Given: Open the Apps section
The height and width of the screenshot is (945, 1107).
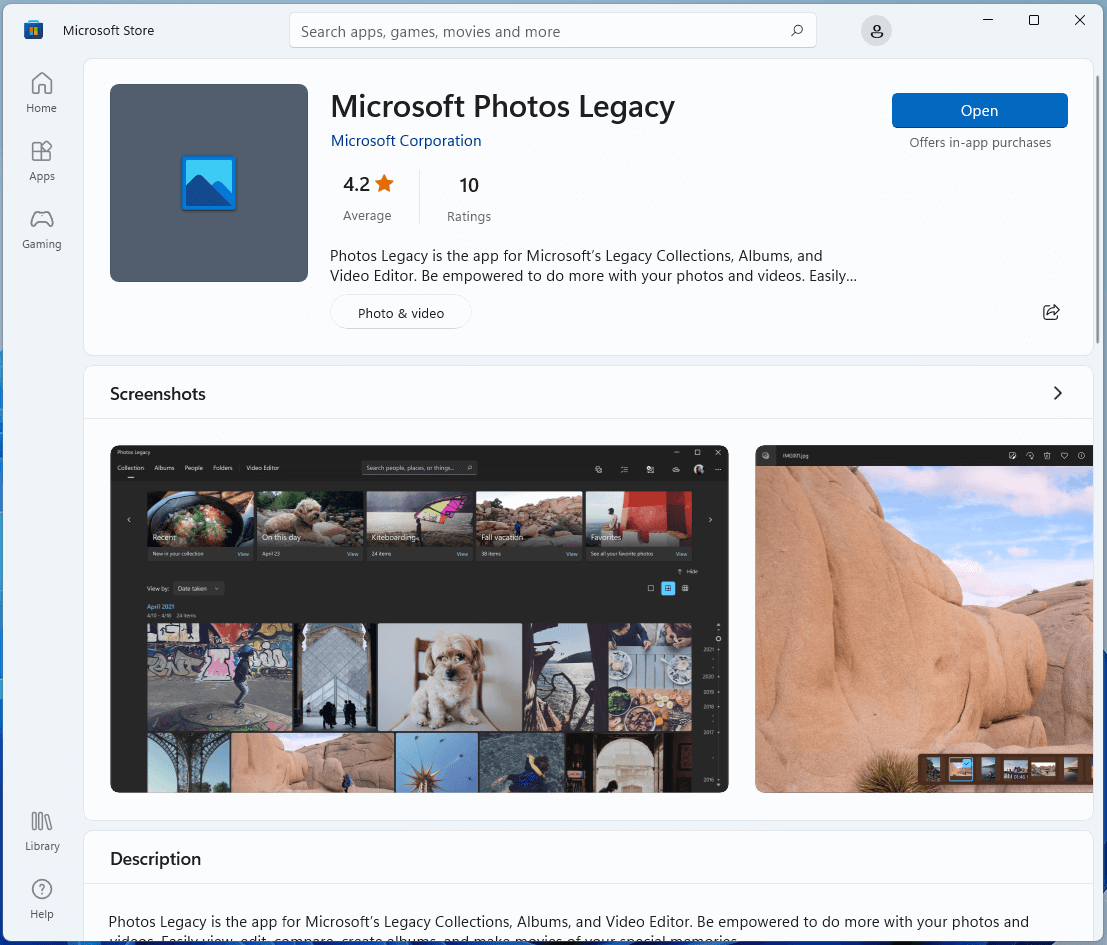Looking at the screenshot, I should (x=42, y=161).
